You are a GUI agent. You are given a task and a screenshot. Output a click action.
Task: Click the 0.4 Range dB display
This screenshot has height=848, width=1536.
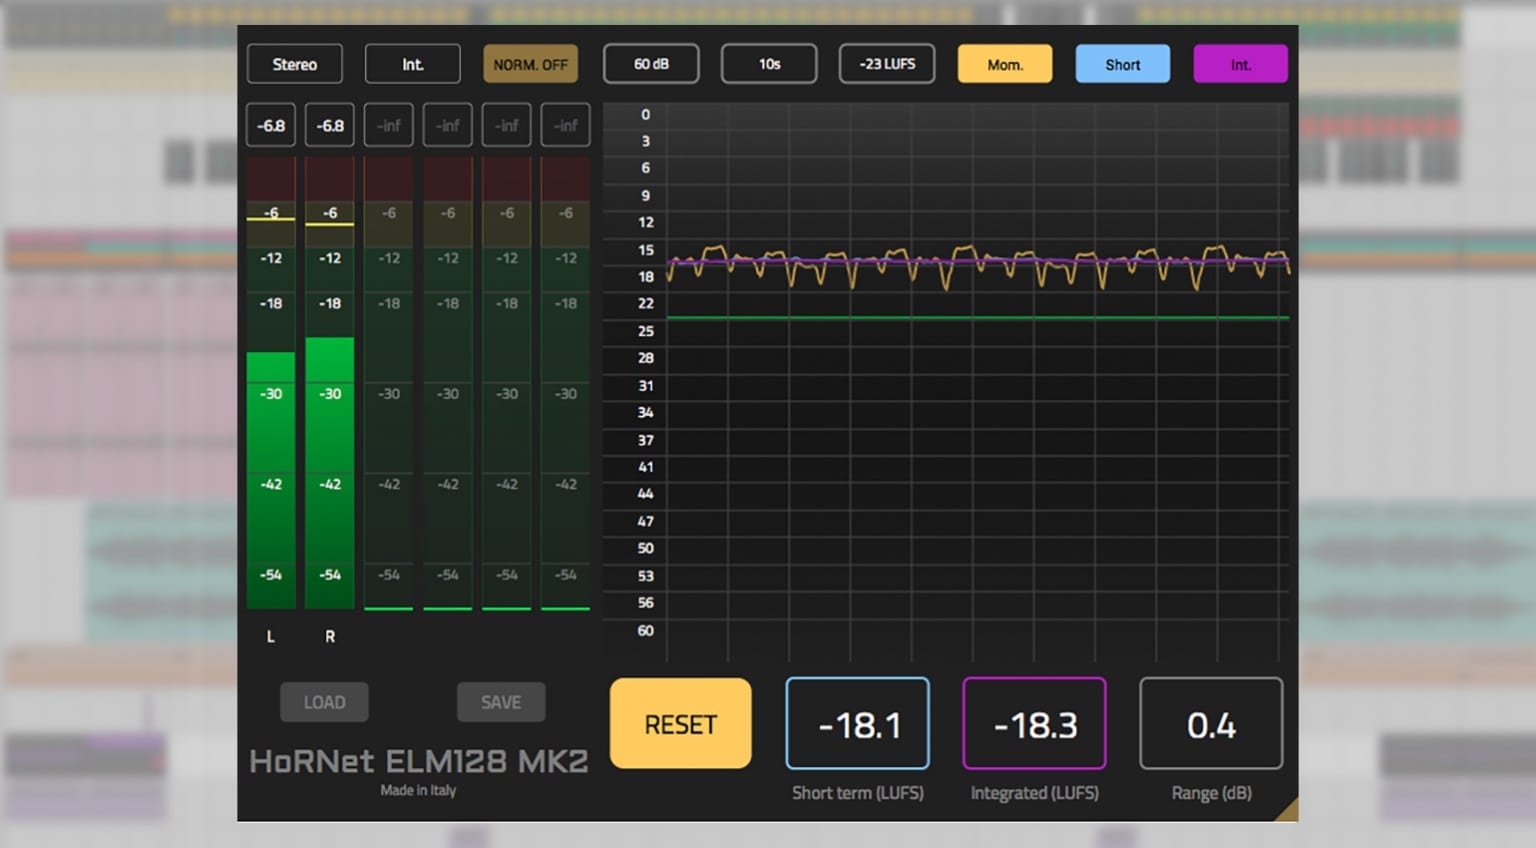click(1210, 723)
